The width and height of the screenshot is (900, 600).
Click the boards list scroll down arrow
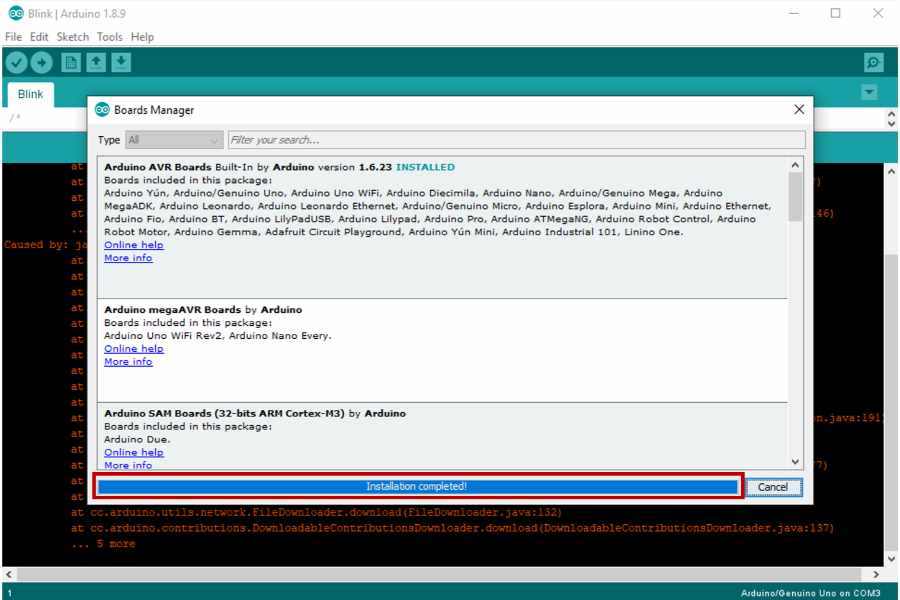[x=795, y=461]
